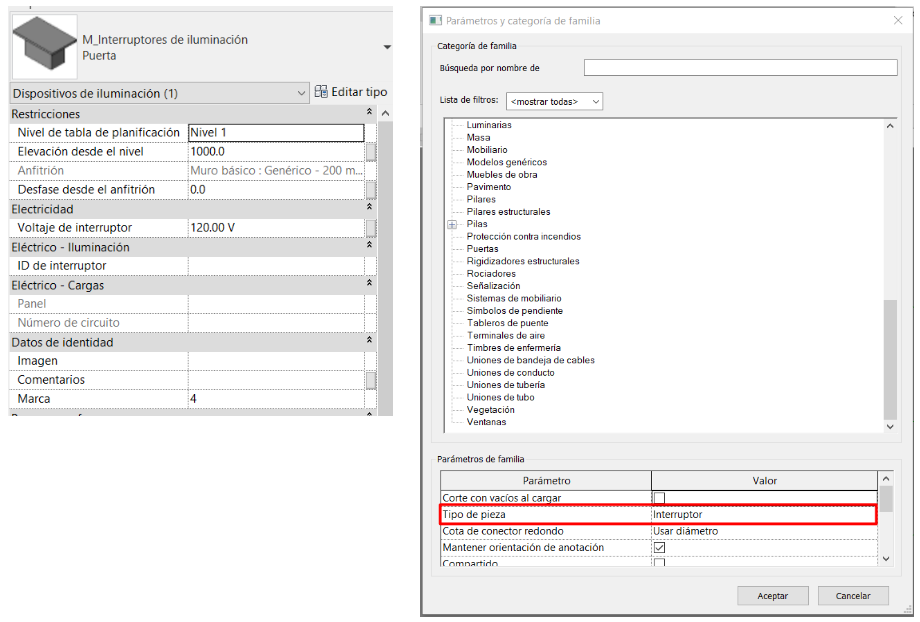Select Ventanas category
The width and height of the screenshot is (920, 622).
(x=486, y=422)
